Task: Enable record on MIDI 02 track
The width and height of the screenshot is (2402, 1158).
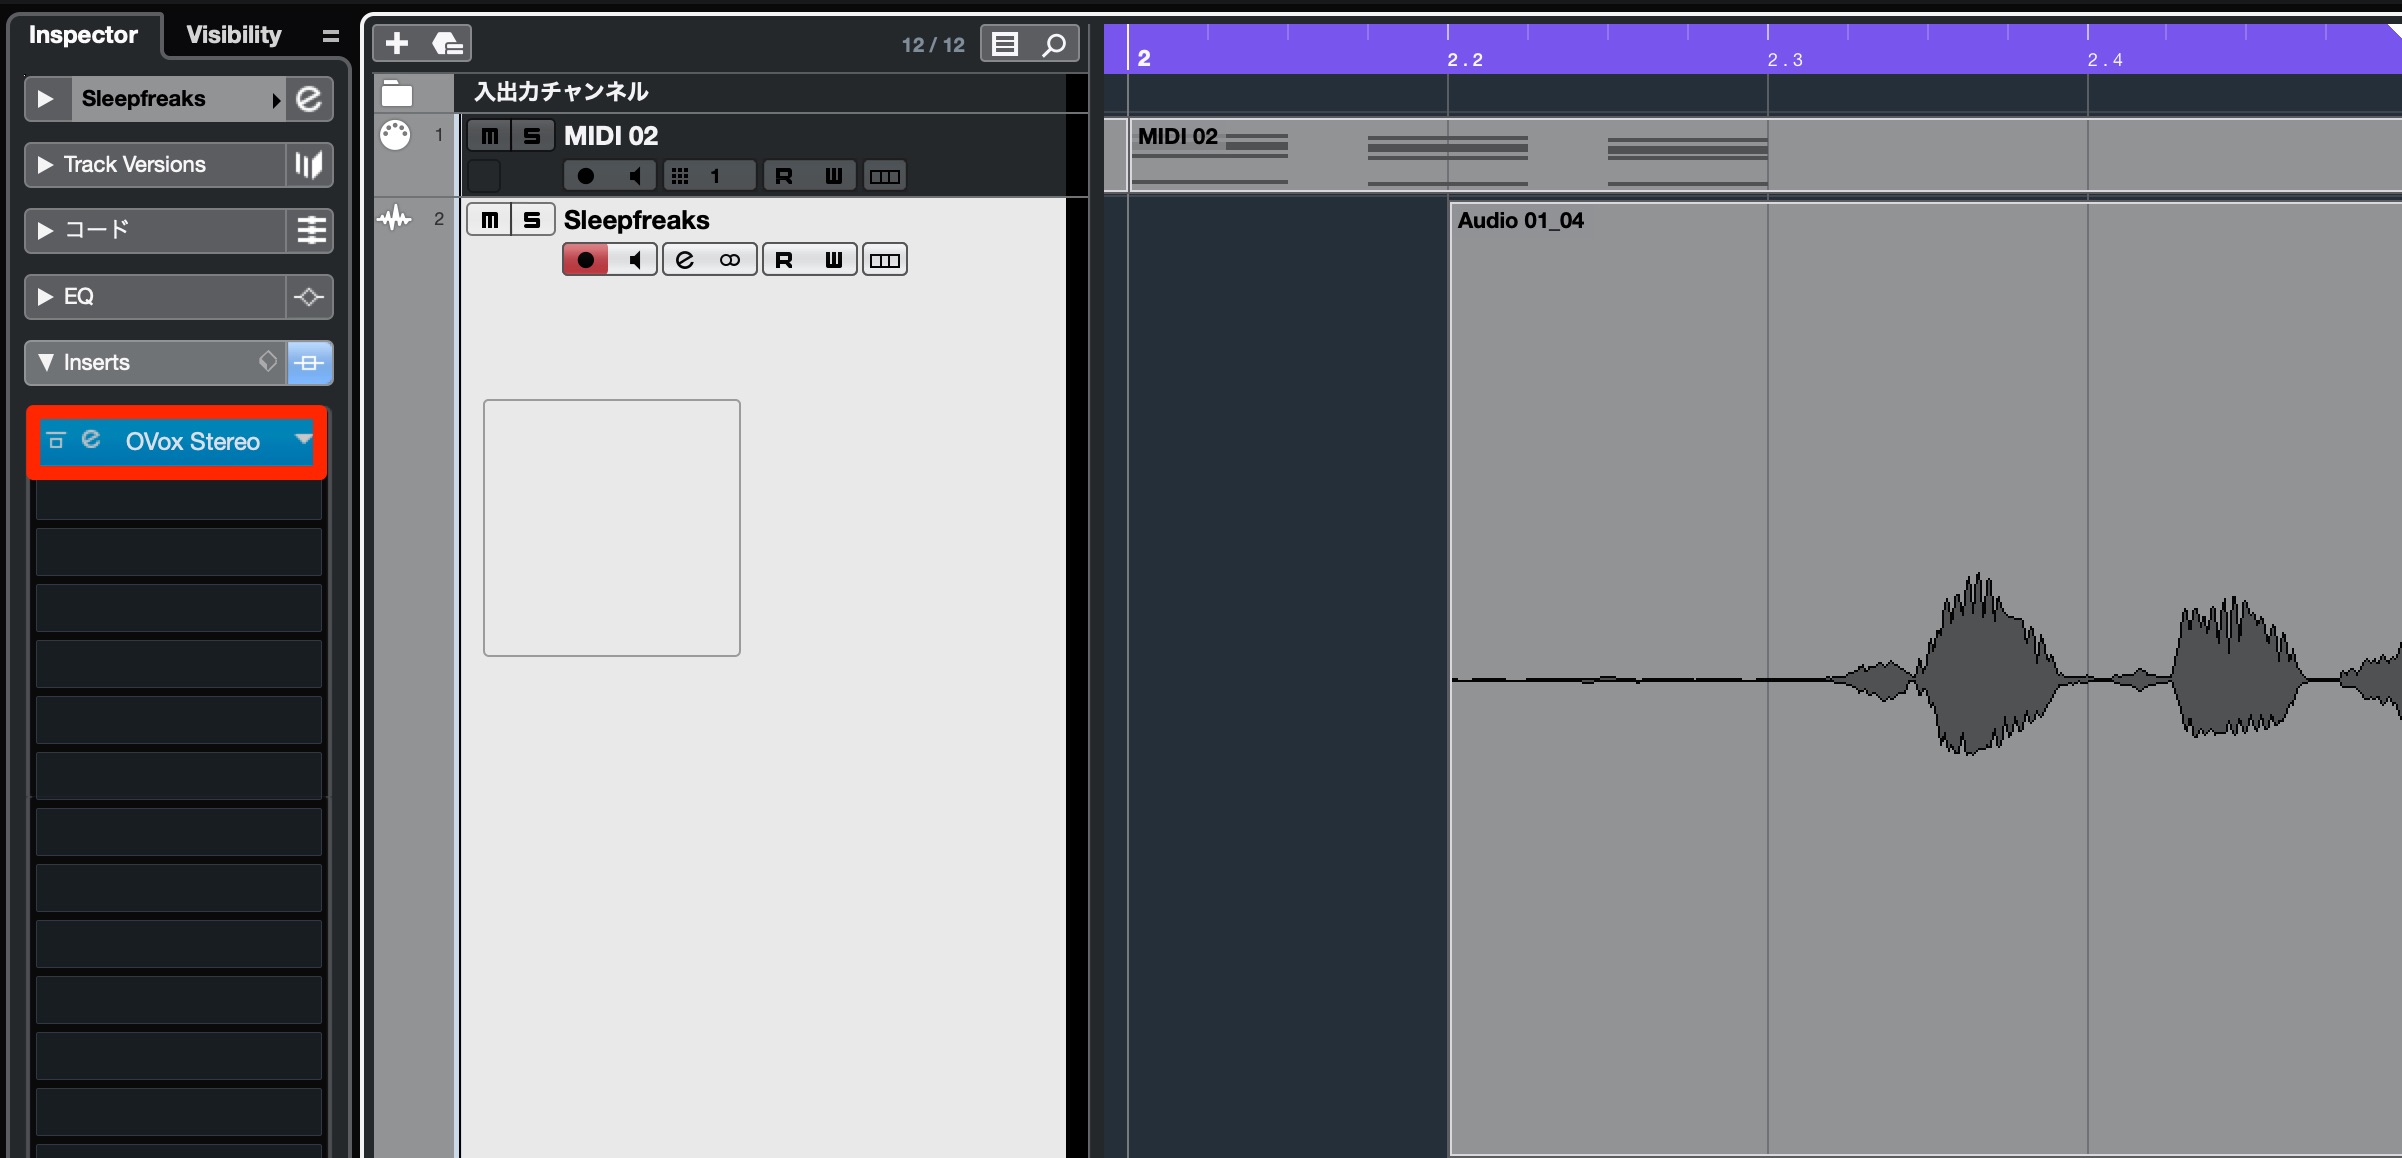Action: (586, 176)
